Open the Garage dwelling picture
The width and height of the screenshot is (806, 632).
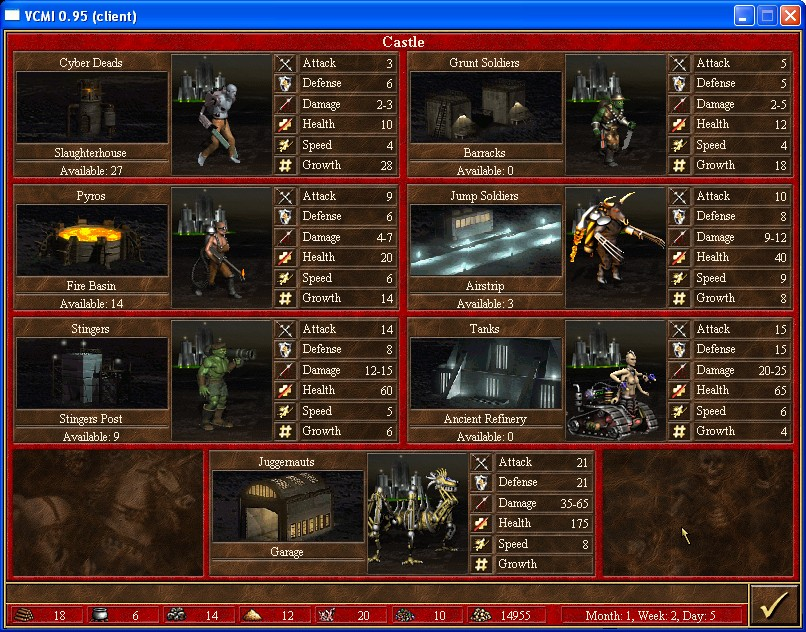pos(288,506)
